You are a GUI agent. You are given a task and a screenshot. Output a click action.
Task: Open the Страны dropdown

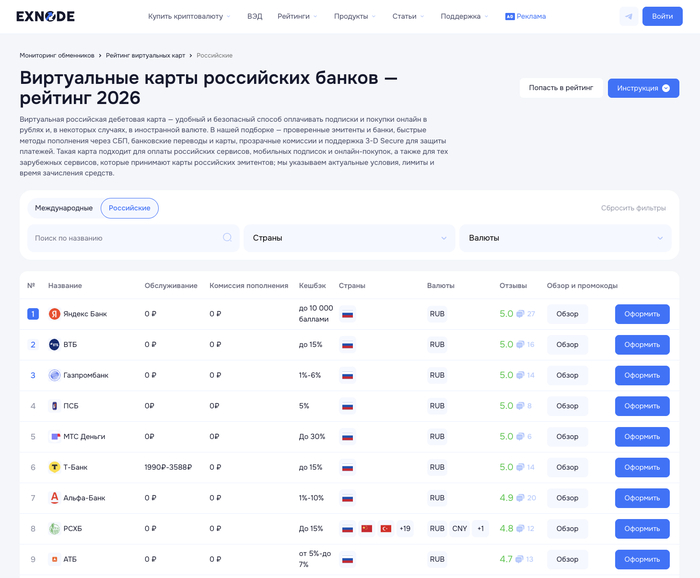click(x=349, y=238)
